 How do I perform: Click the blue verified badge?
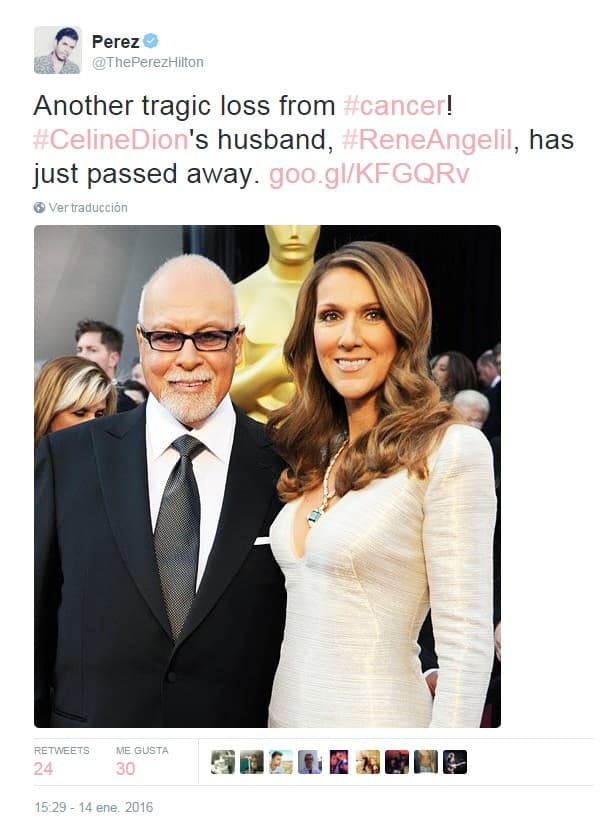click(x=151, y=41)
